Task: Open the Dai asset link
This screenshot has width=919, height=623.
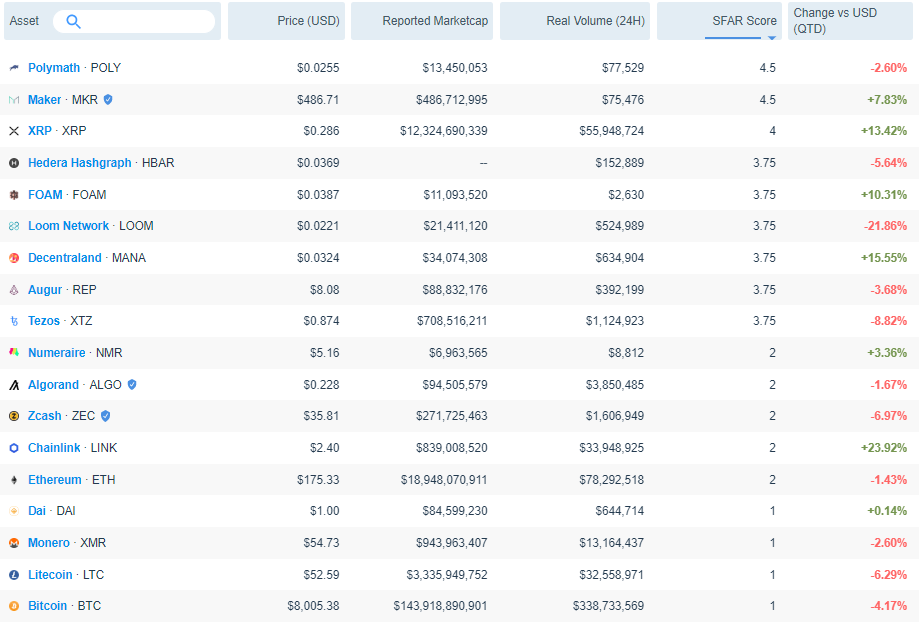Action: pyautogui.click(x=37, y=510)
